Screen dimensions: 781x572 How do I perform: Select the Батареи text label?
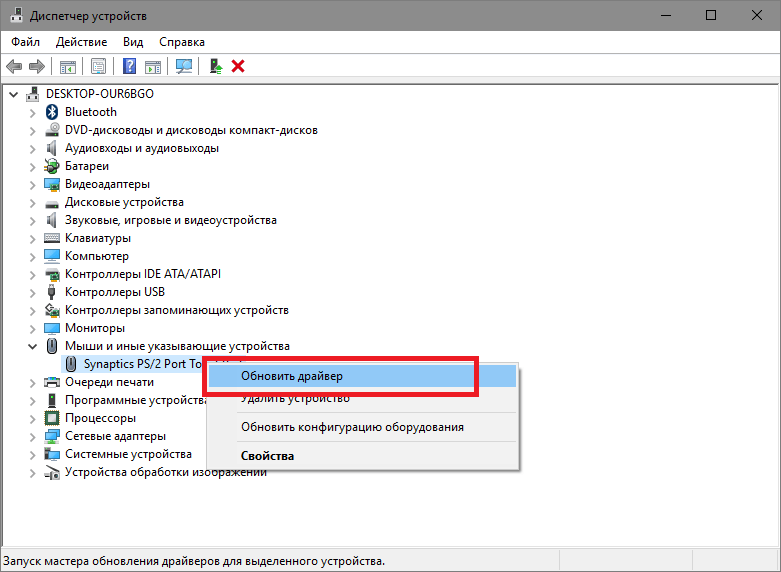tap(87, 166)
